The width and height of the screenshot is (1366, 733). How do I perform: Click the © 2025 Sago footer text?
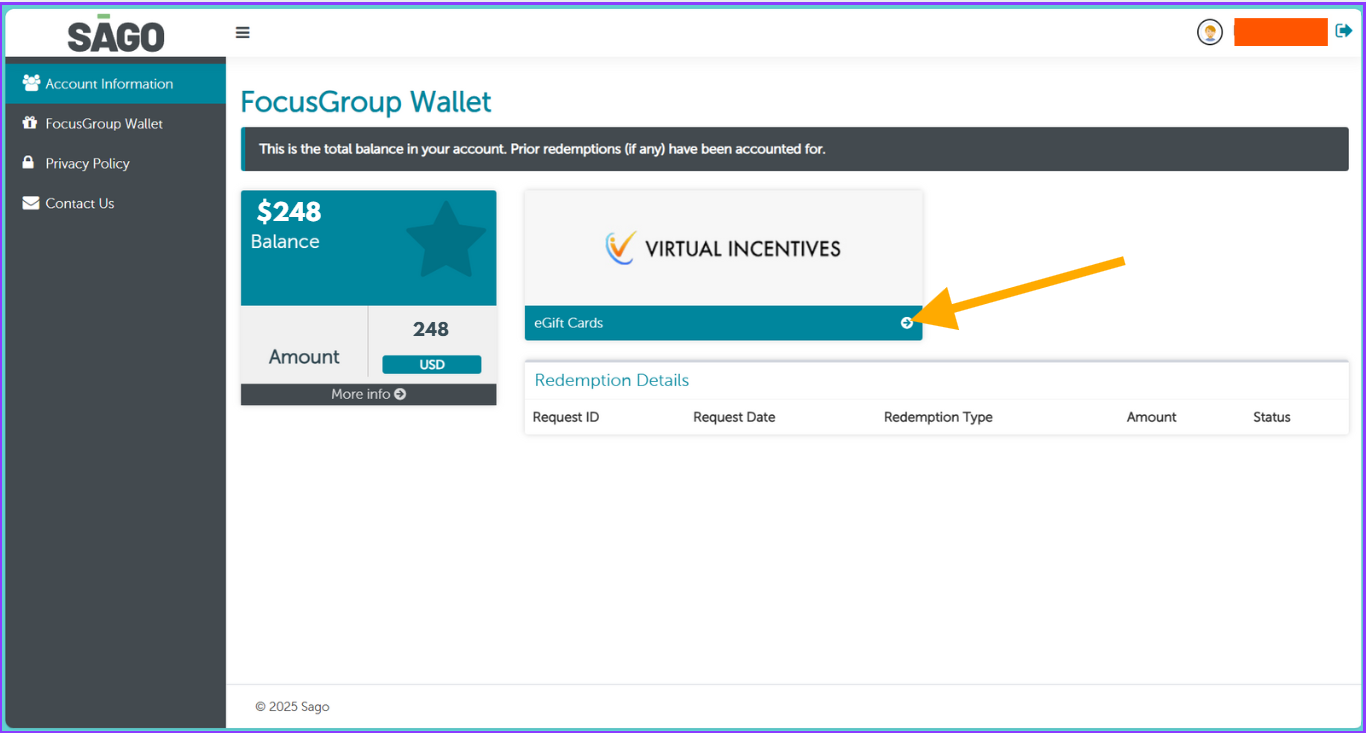coord(292,707)
